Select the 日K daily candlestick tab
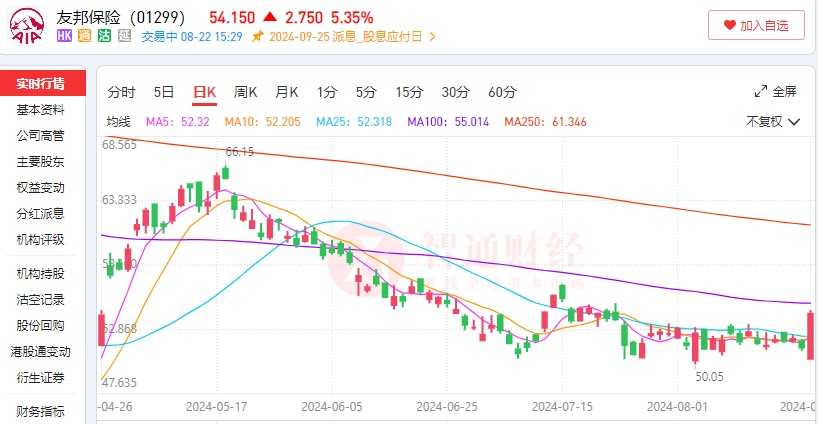 204,92
